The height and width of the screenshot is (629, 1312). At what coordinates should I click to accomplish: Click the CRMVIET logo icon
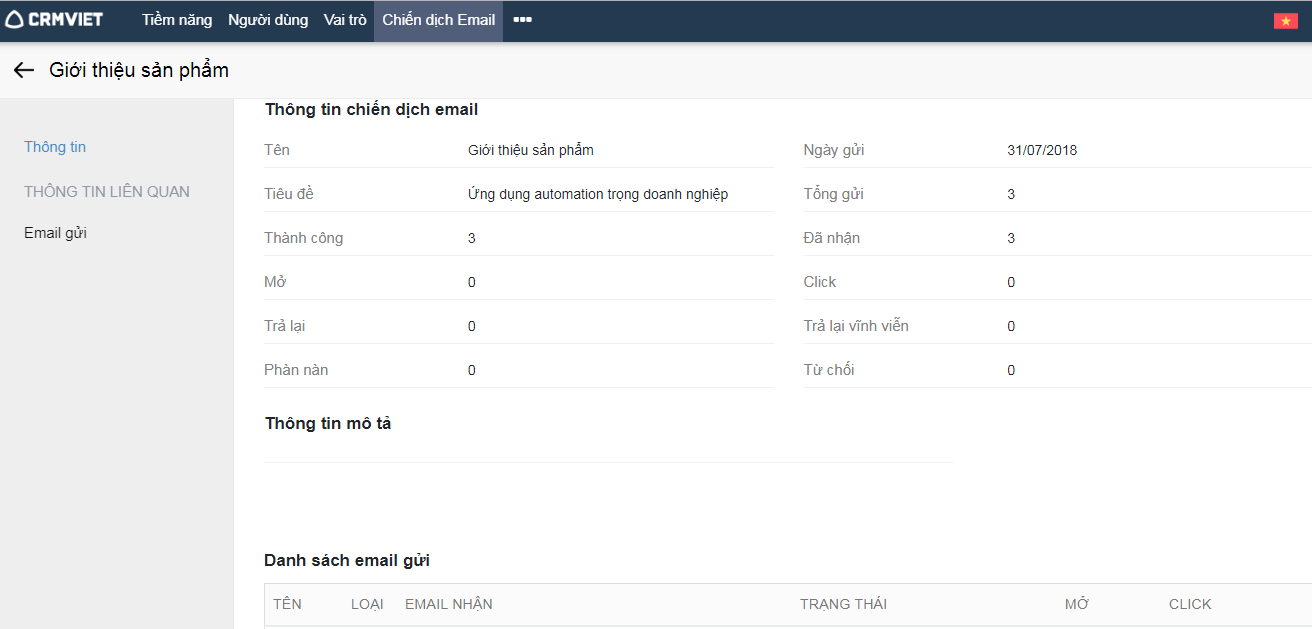[15, 20]
